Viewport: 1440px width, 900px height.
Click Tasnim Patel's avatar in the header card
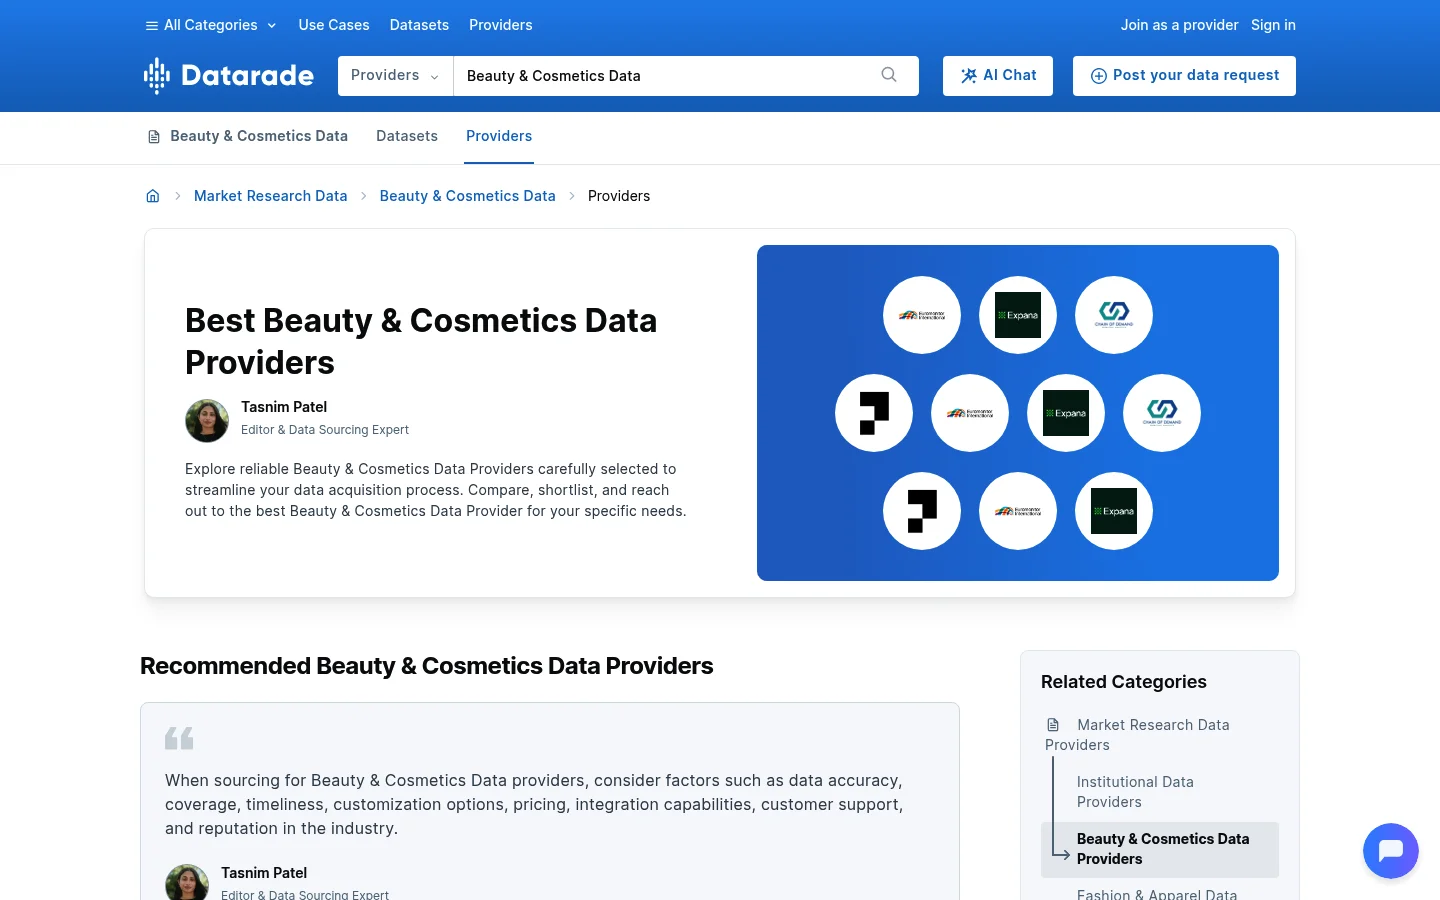pyautogui.click(x=207, y=421)
